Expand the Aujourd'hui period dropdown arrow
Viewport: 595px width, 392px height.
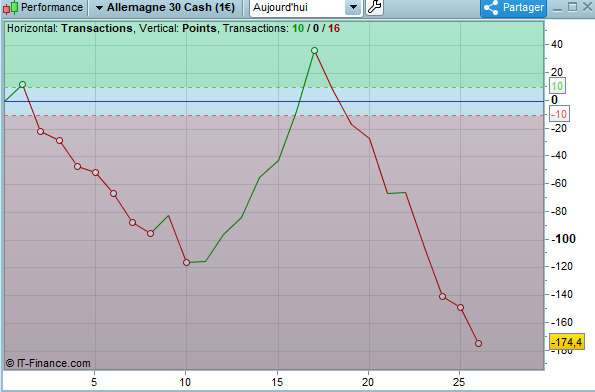(x=353, y=7)
